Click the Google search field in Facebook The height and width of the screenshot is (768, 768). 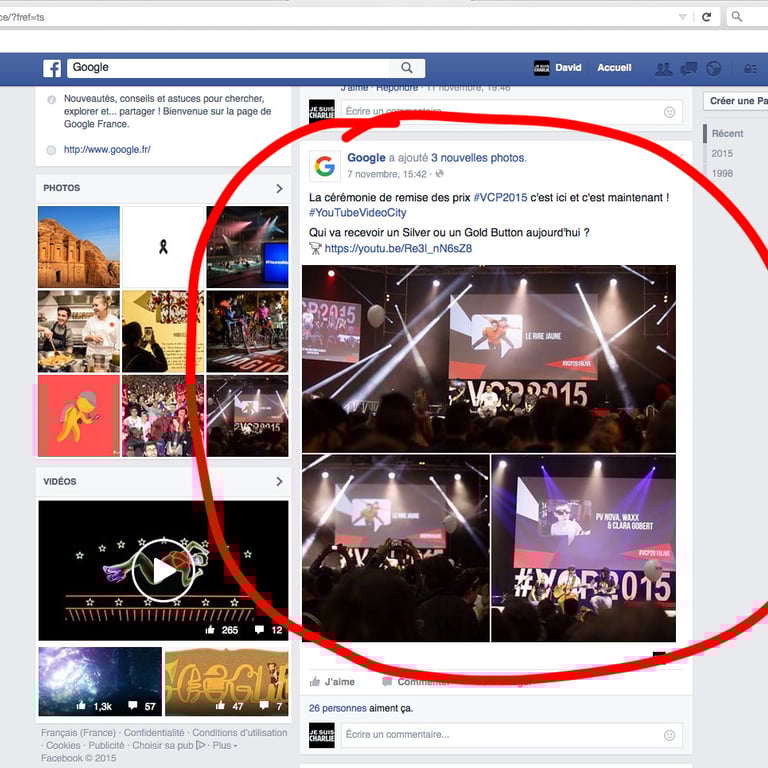tap(228, 68)
